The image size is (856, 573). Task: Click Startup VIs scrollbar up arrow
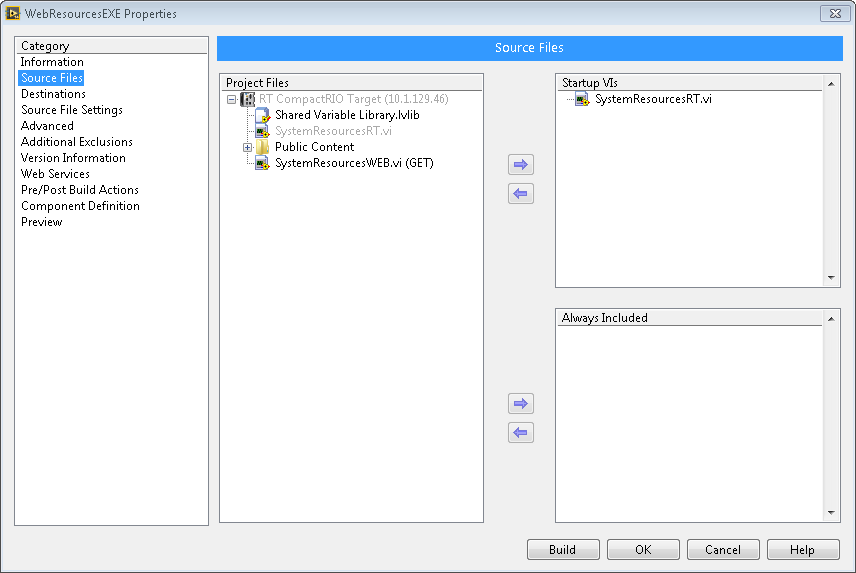click(x=831, y=84)
